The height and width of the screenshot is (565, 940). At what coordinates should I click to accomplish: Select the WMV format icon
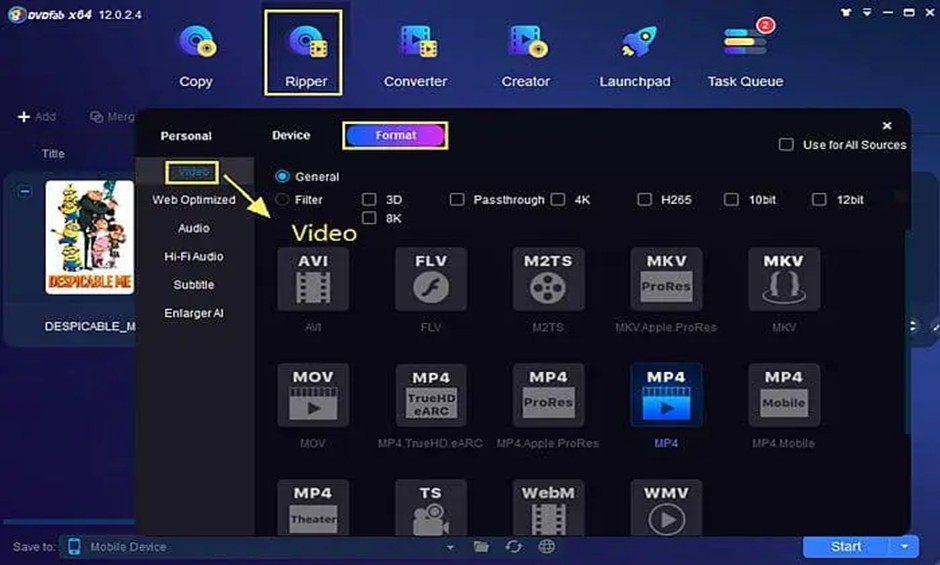coord(666,507)
